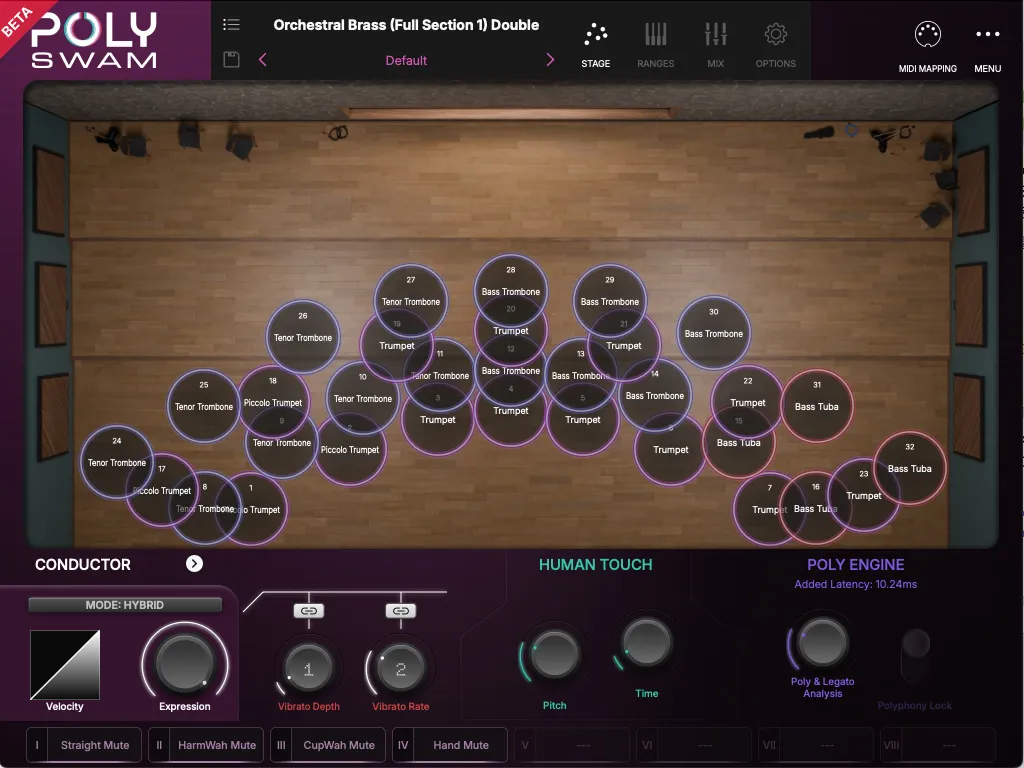The width and height of the screenshot is (1024, 768).
Task: Toggle the link above Vibrato Rate
Action: click(401, 611)
